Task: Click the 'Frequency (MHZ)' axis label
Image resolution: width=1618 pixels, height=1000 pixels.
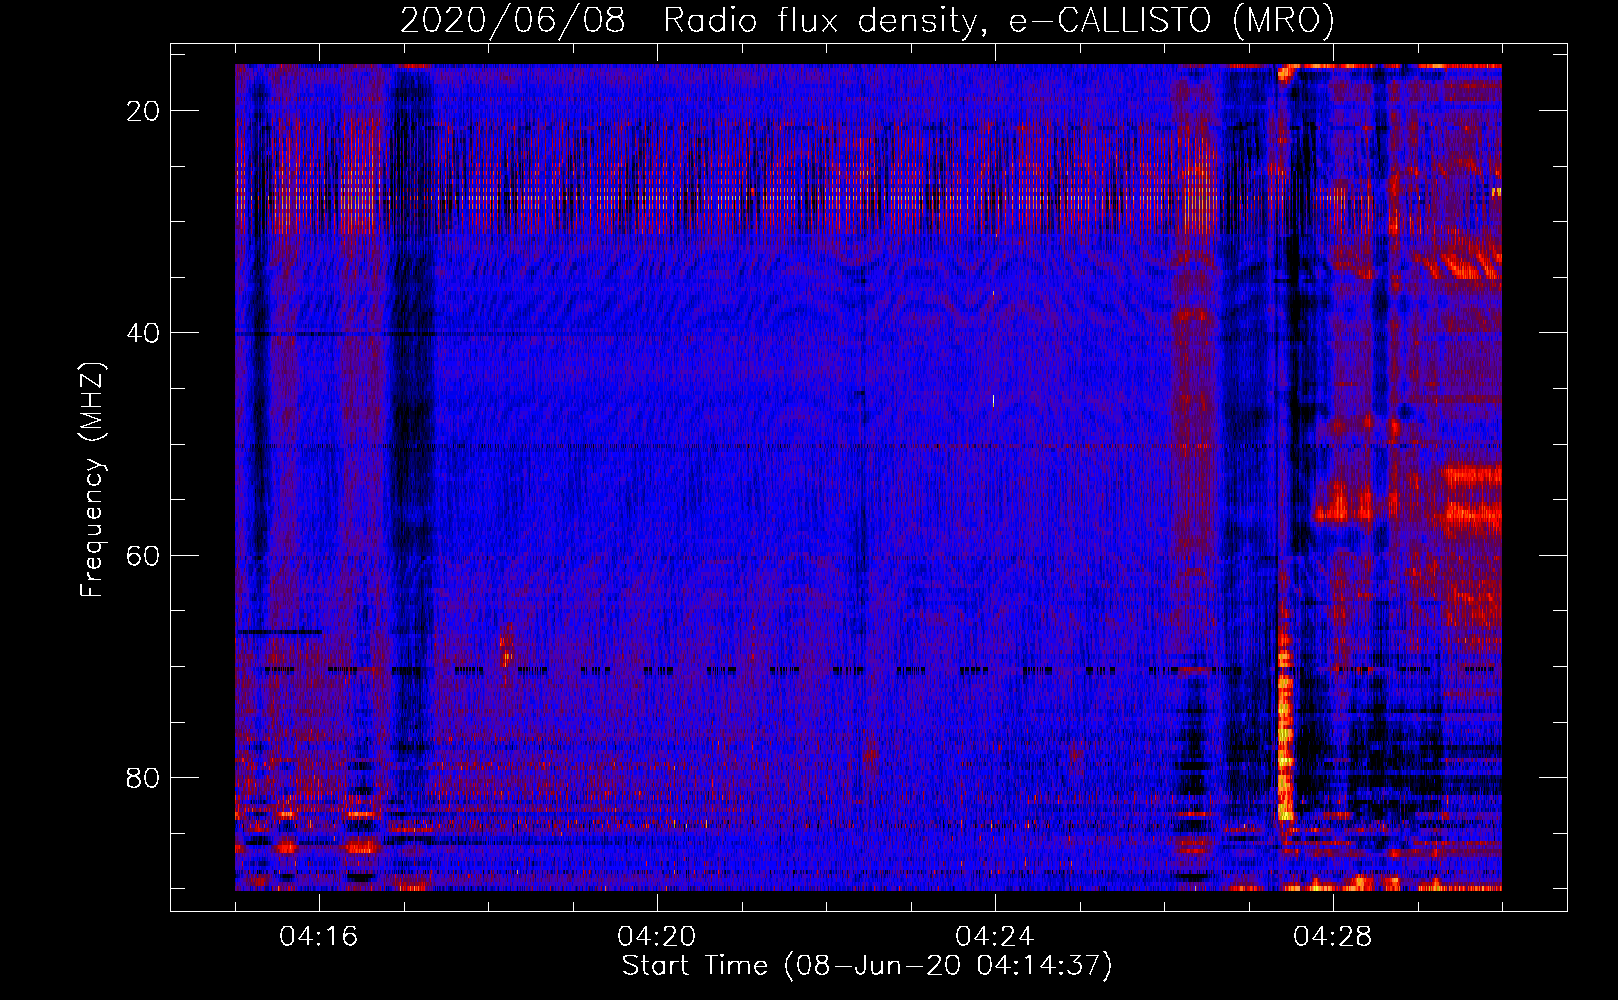Action: pyautogui.click(x=92, y=480)
